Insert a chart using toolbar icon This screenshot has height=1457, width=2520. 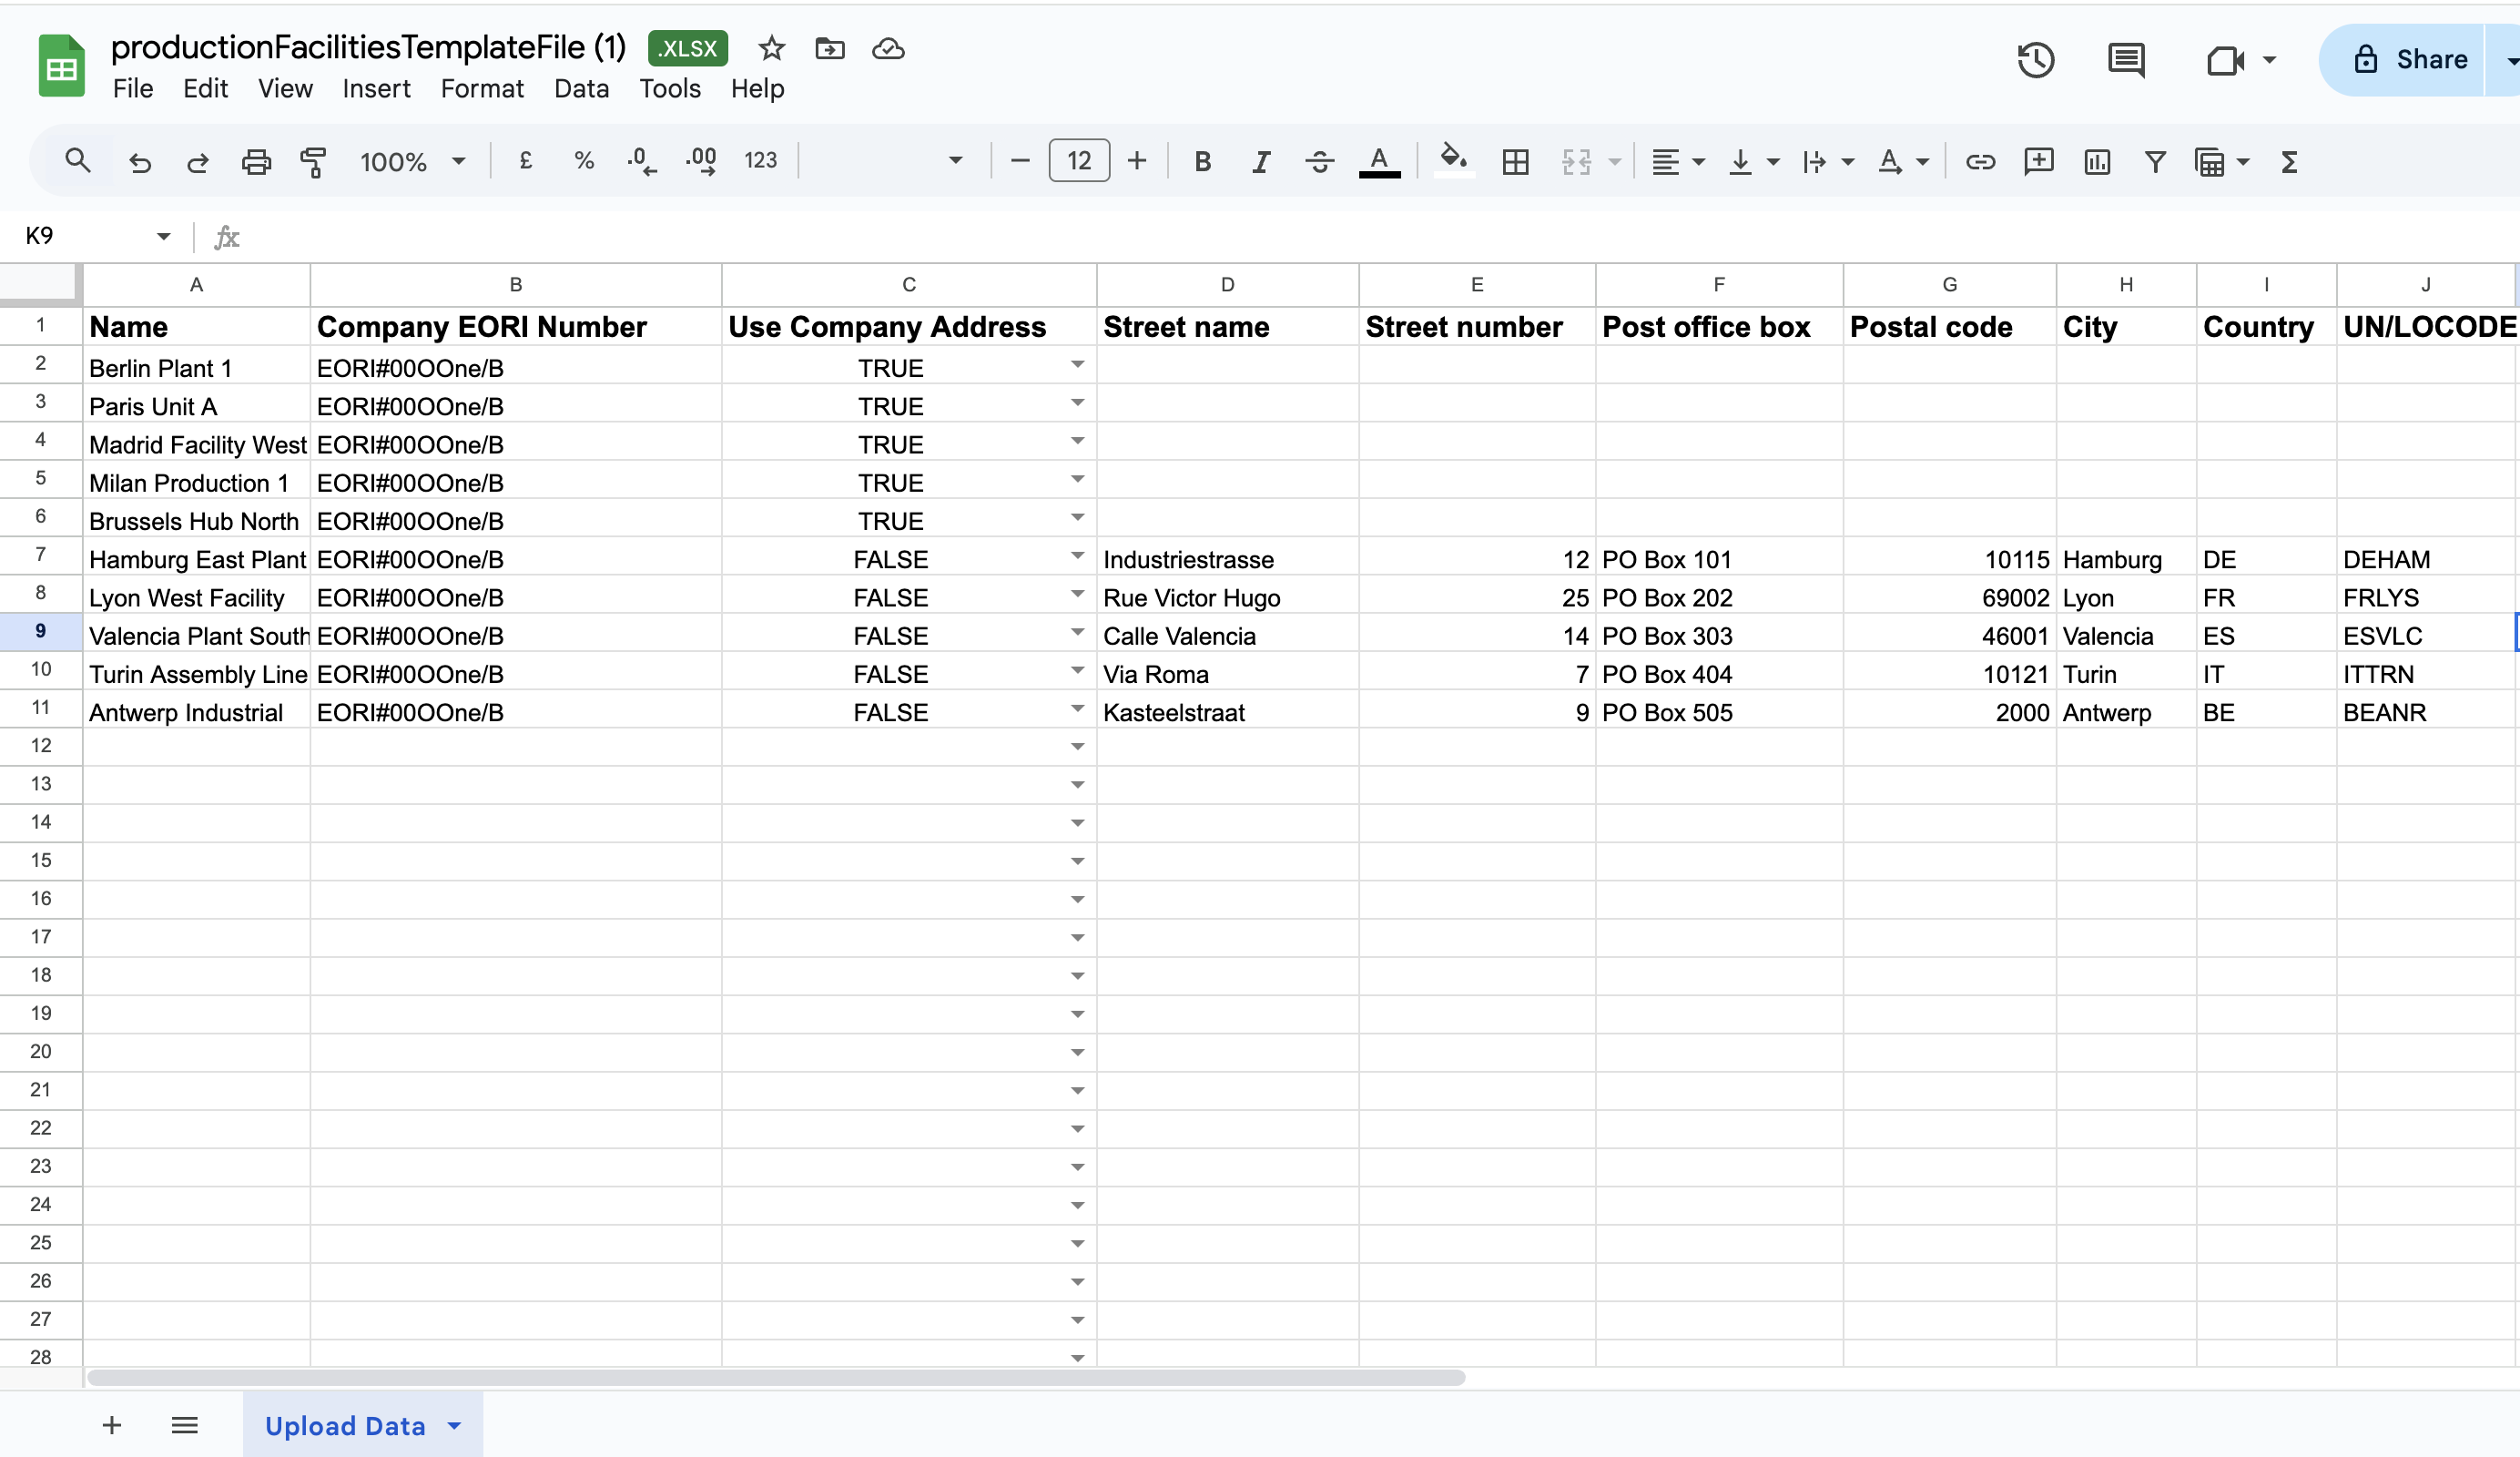[2097, 161]
